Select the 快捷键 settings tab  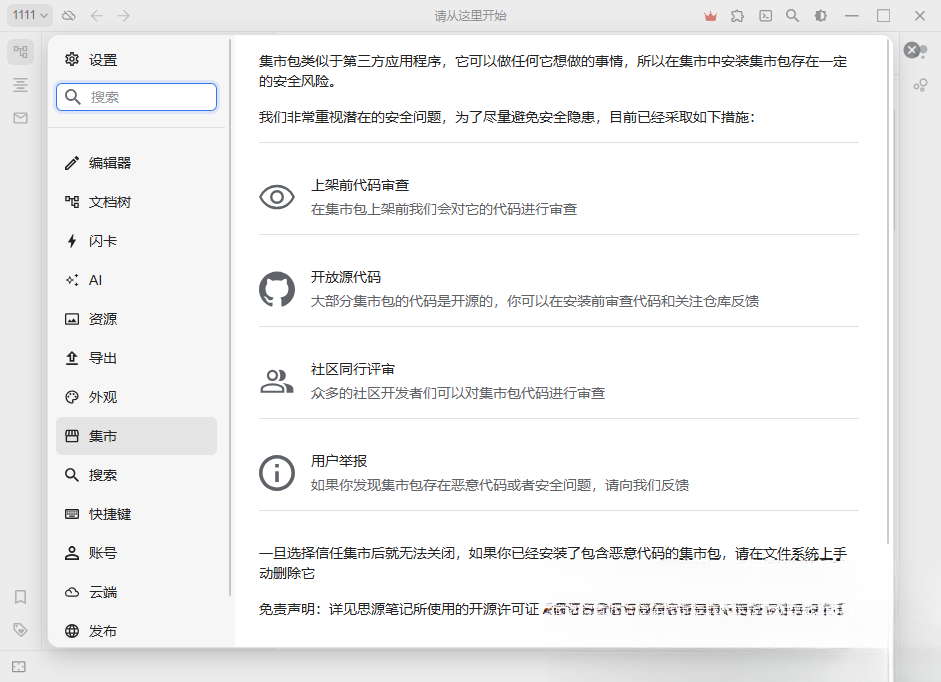136,514
